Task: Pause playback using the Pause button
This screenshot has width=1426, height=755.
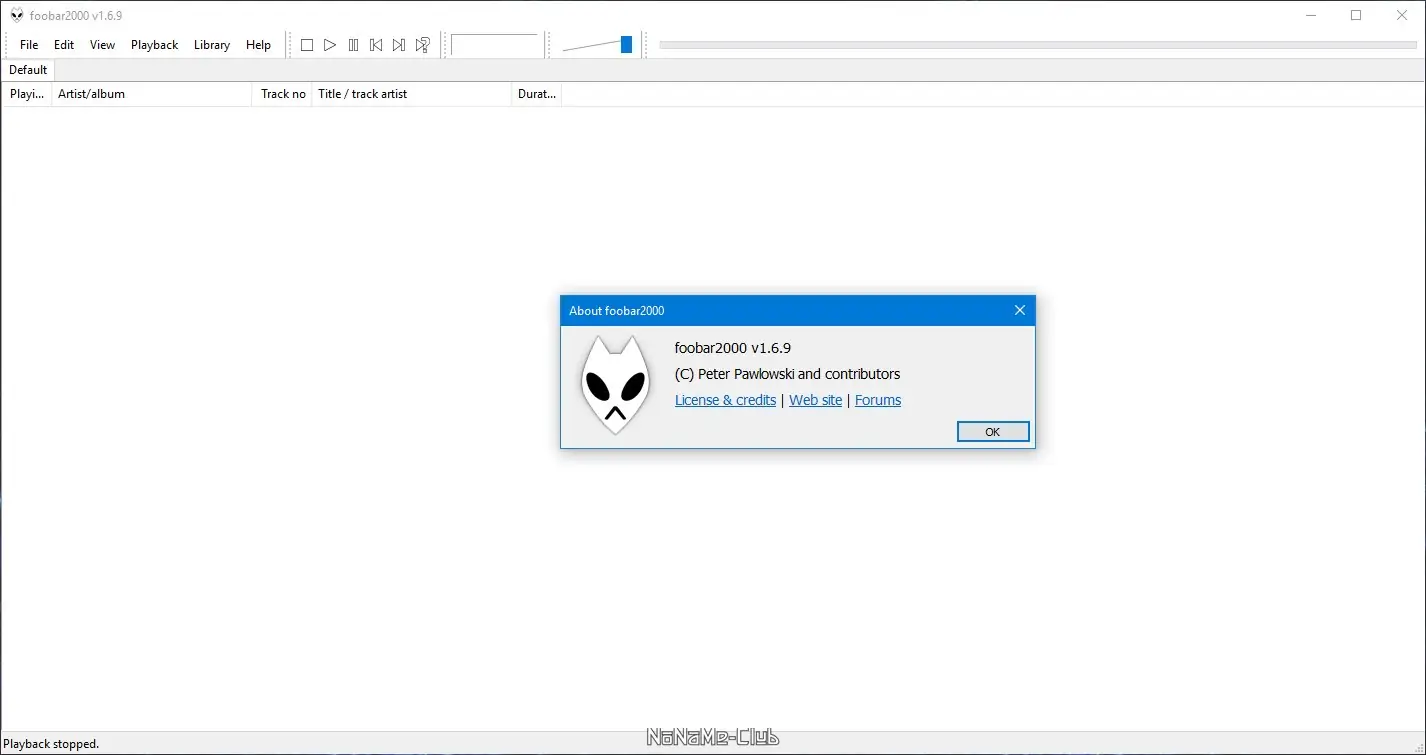Action: (x=353, y=45)
